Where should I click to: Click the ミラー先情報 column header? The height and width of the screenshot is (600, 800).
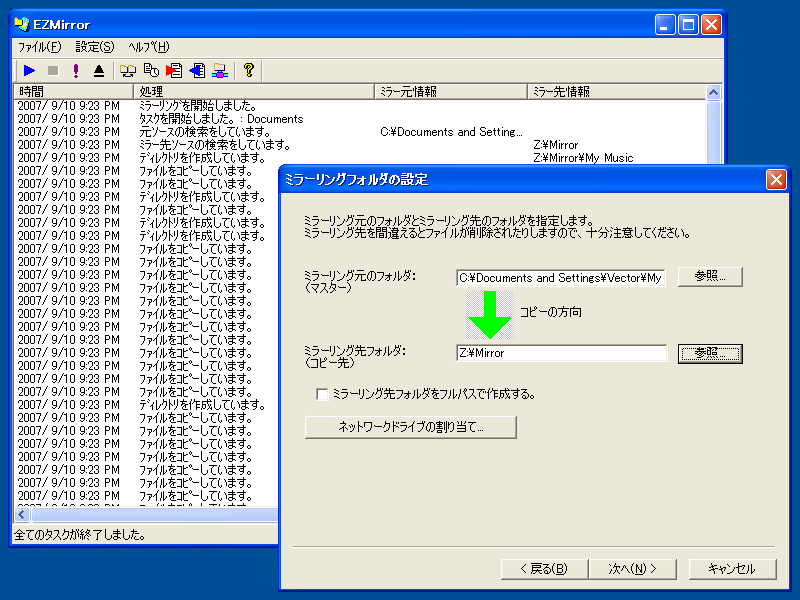[x=616, y=92]
